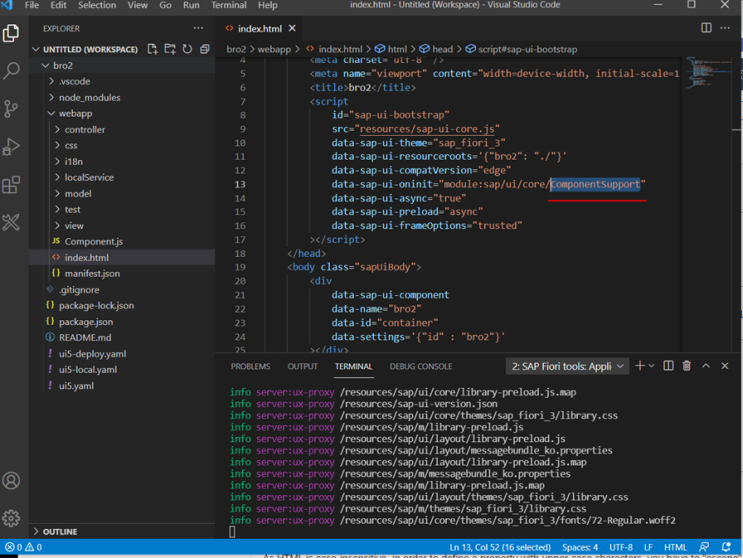Change language mode via HTML status item
743x558 pixels.
coord(675,547)
